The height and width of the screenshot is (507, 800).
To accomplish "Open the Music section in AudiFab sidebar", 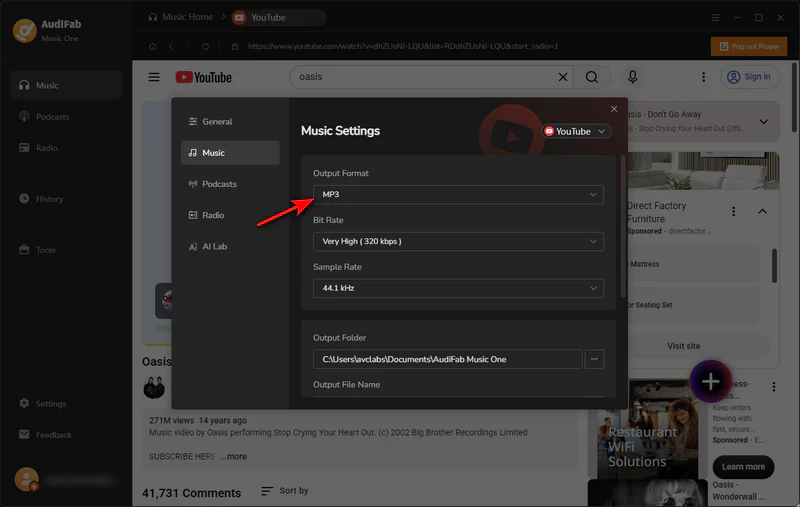I will (x=66, y=85).
